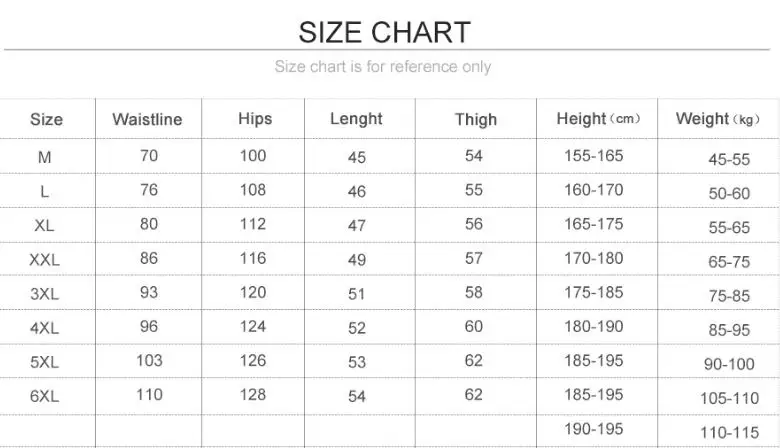The height and width of the screenshot is (448, 780).
Task: Select the Waistline column header
Action: 147,119
